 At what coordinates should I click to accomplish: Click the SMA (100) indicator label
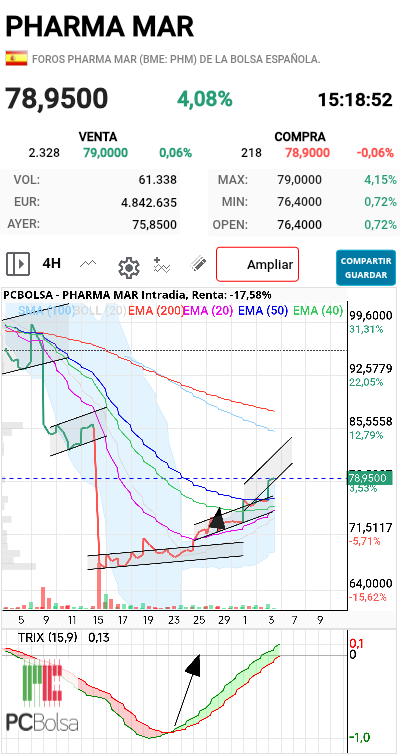(46, 311)
